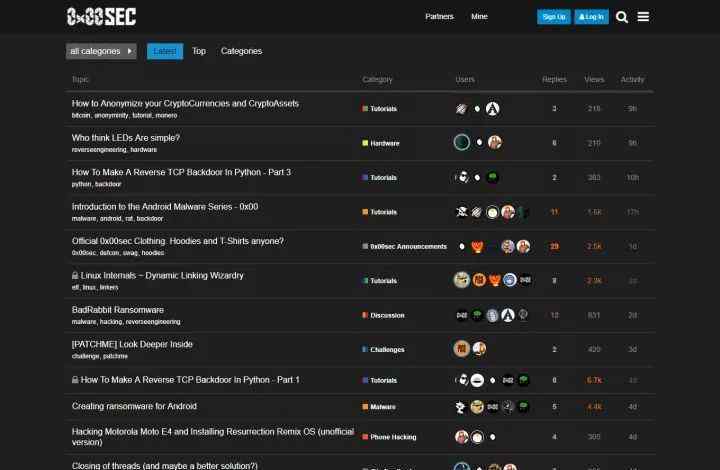Click first avatar on PATCHME row
This screenshot has width=720, height=470.
[x=461, y=349]
